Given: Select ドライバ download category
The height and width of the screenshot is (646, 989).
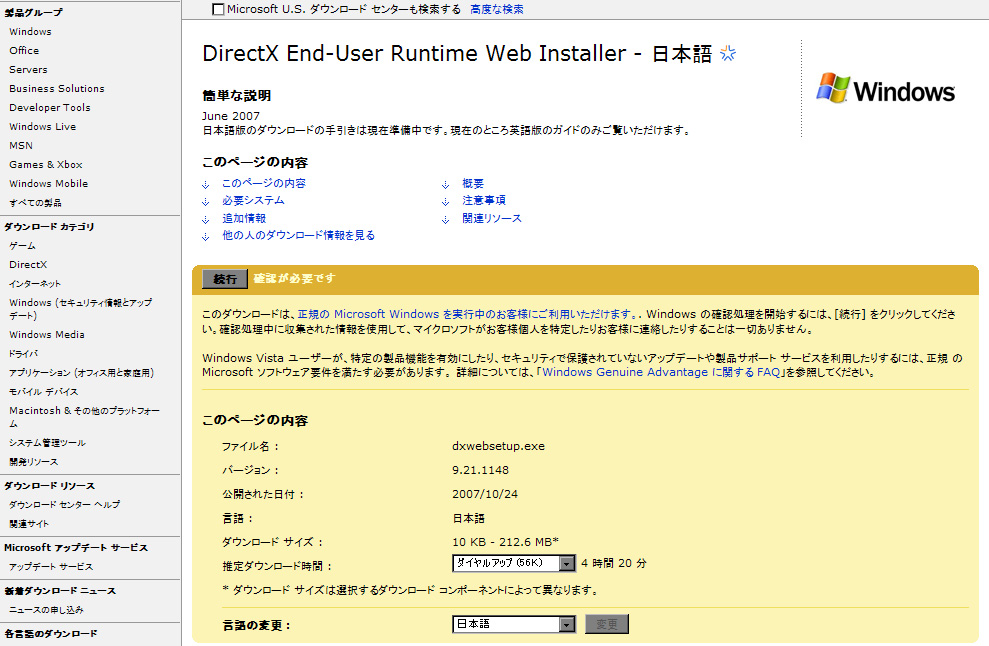Looking at the screenshot, I should click(x=23, y=354).
